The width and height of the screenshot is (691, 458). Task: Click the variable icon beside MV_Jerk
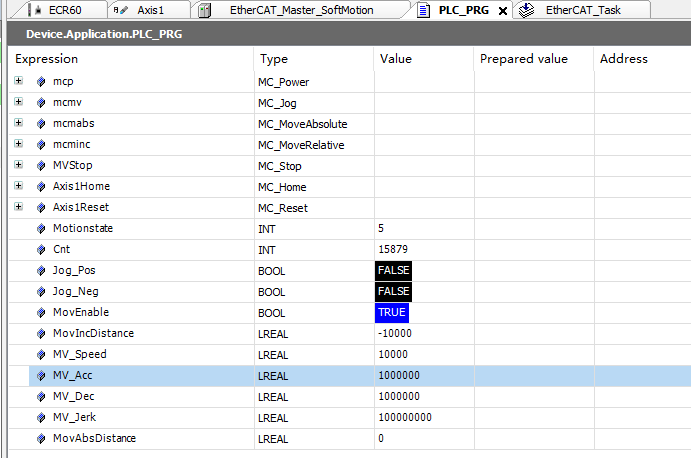(x=41, y=418)
